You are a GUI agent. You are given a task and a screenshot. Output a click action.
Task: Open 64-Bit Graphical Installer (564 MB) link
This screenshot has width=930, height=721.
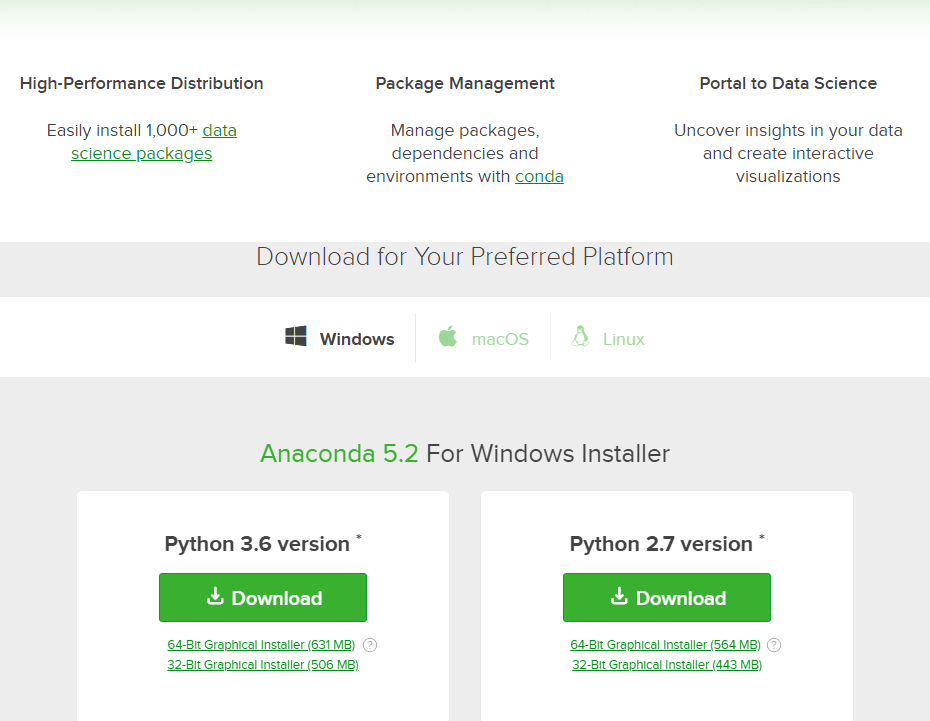[x=665, y=645]
